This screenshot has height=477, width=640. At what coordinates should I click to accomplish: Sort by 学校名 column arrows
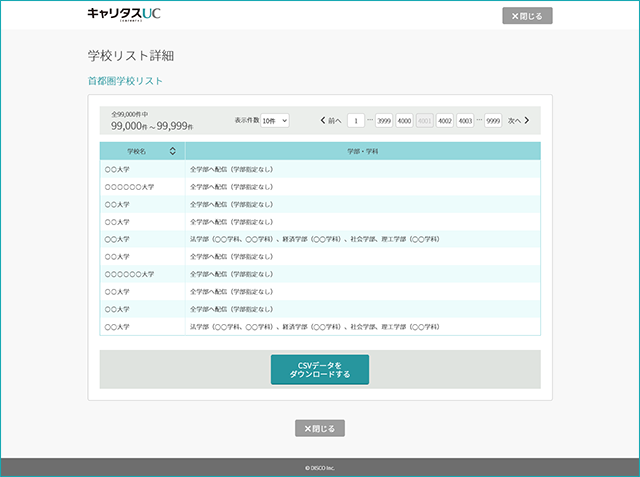click(x=173, y=151)
